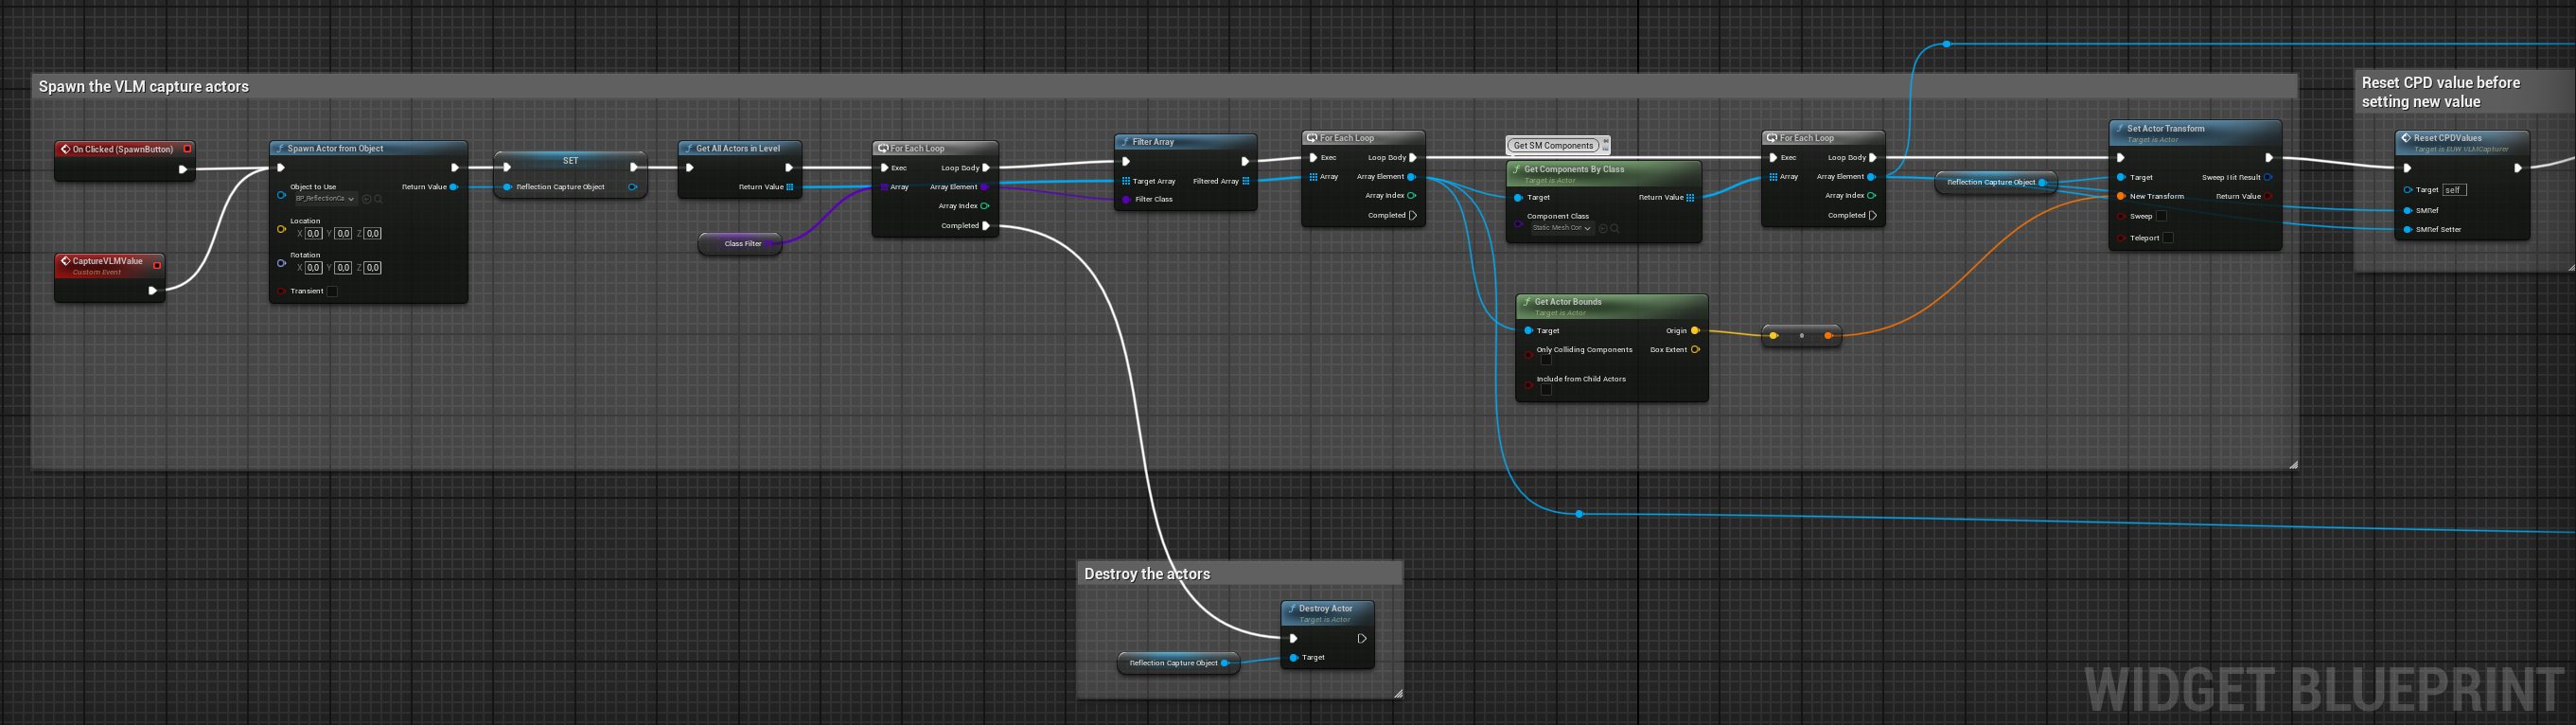Click Location X value field
Image resolution: width=2576 pixels, height=725 pixels.
click(x=313, y=233)
